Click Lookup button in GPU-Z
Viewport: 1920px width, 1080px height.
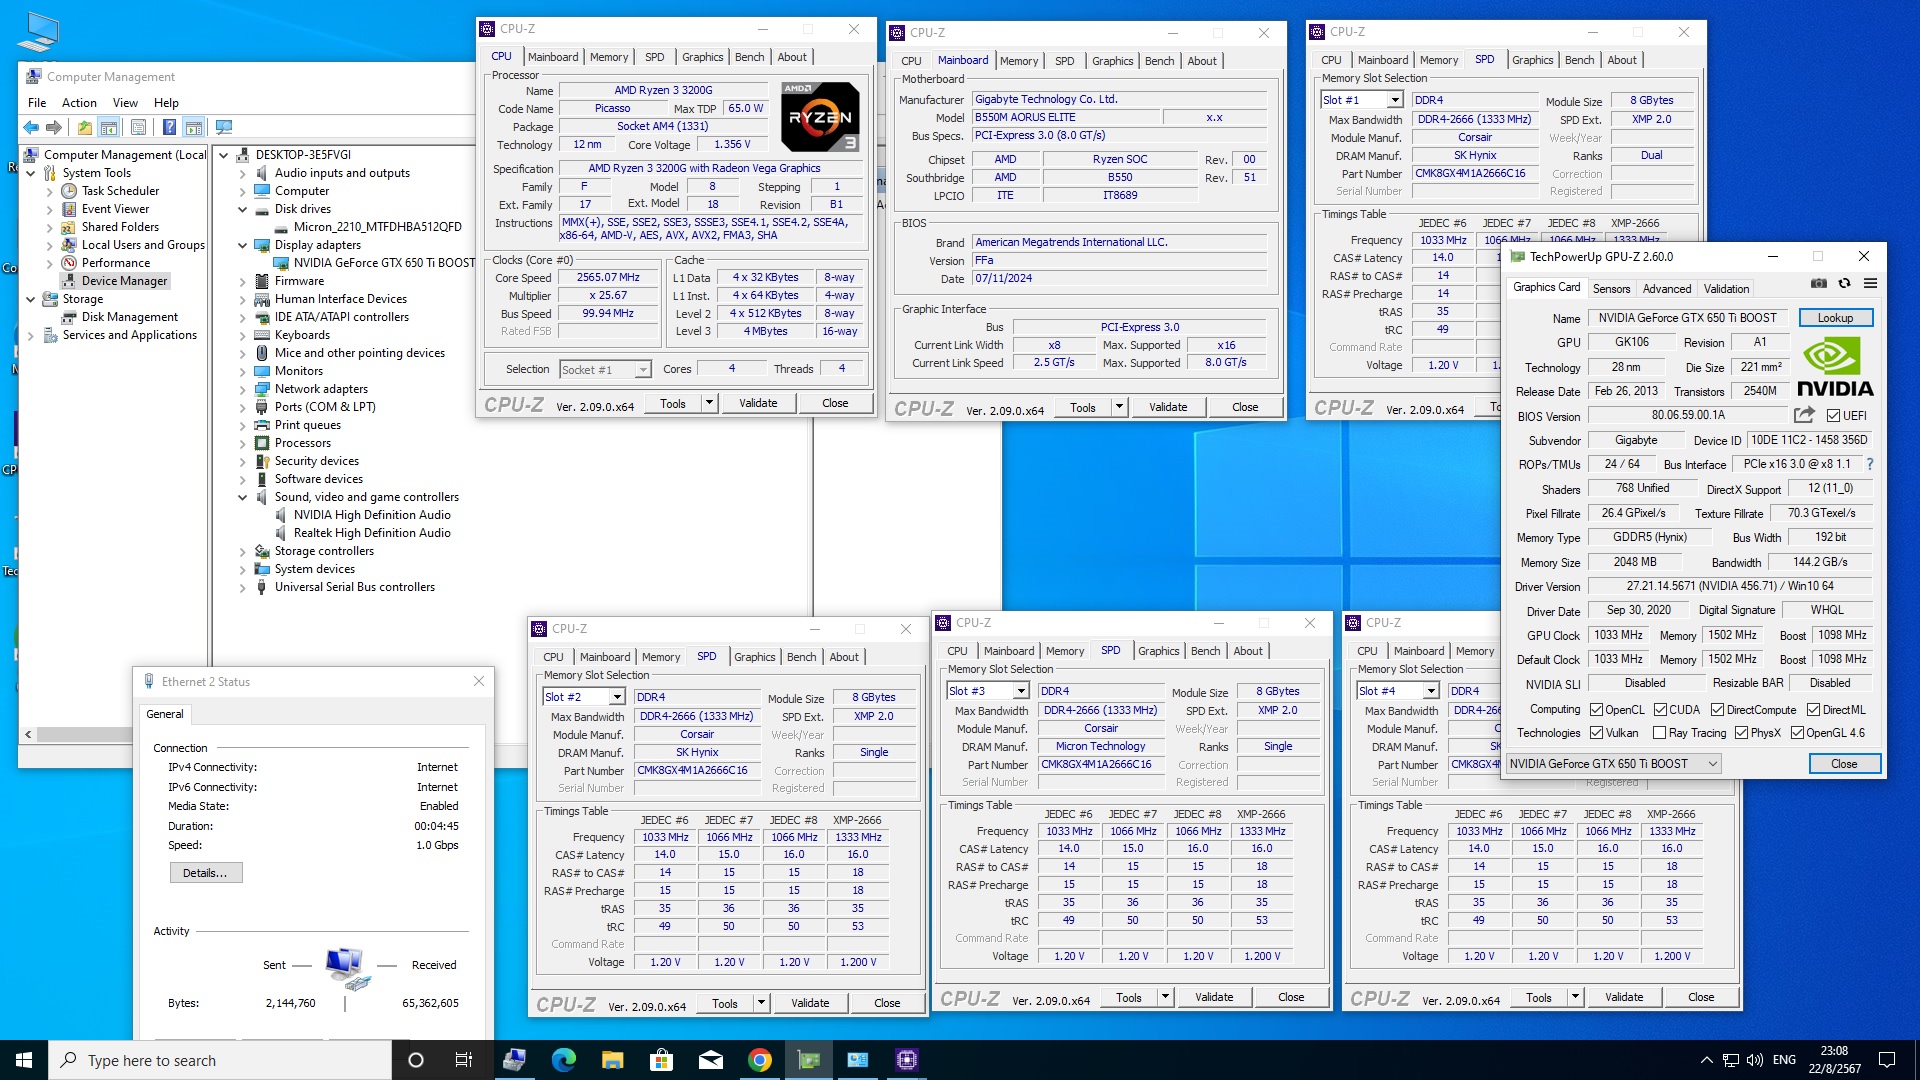[x=1835, y=318]
